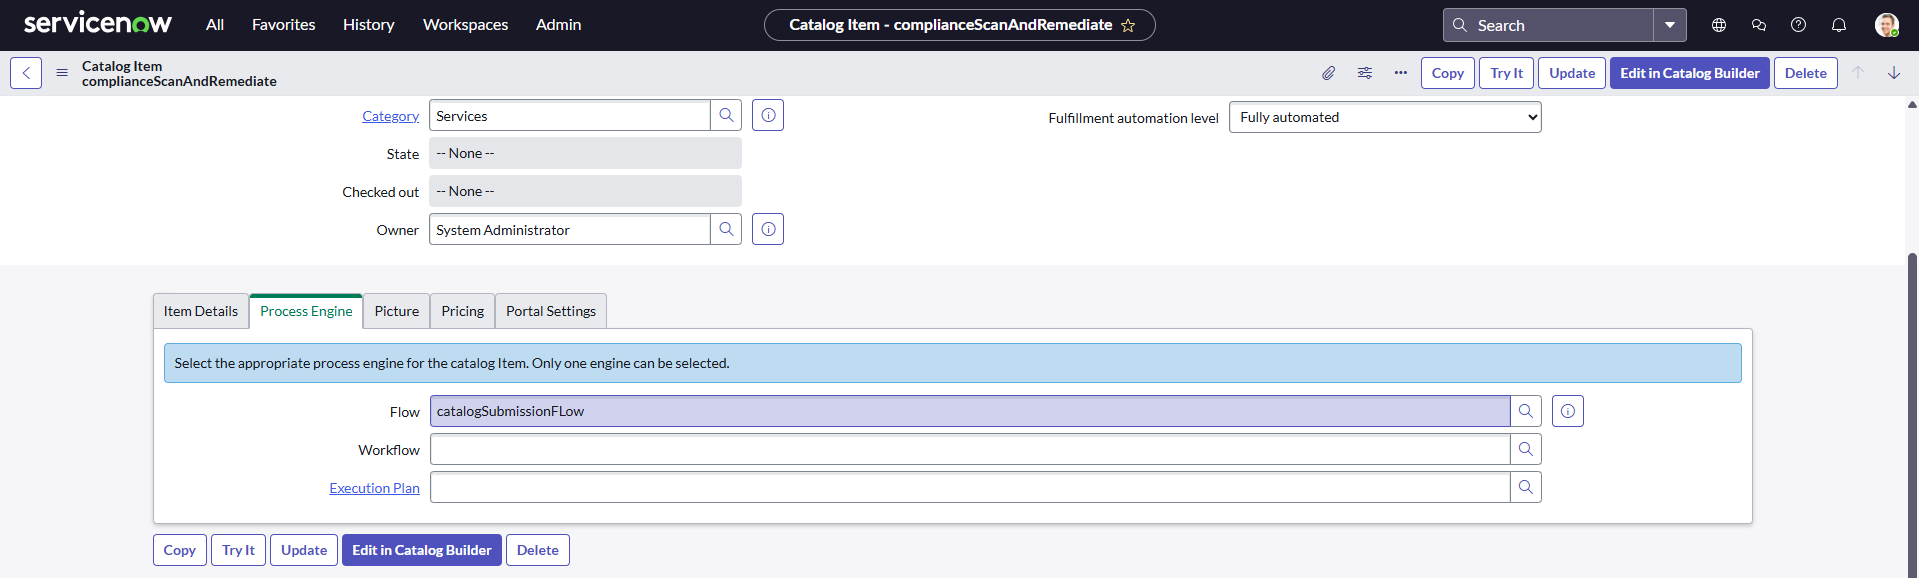
Task: Expand the Fulfillment automation level dropdown
Action: coord(1384,117)
